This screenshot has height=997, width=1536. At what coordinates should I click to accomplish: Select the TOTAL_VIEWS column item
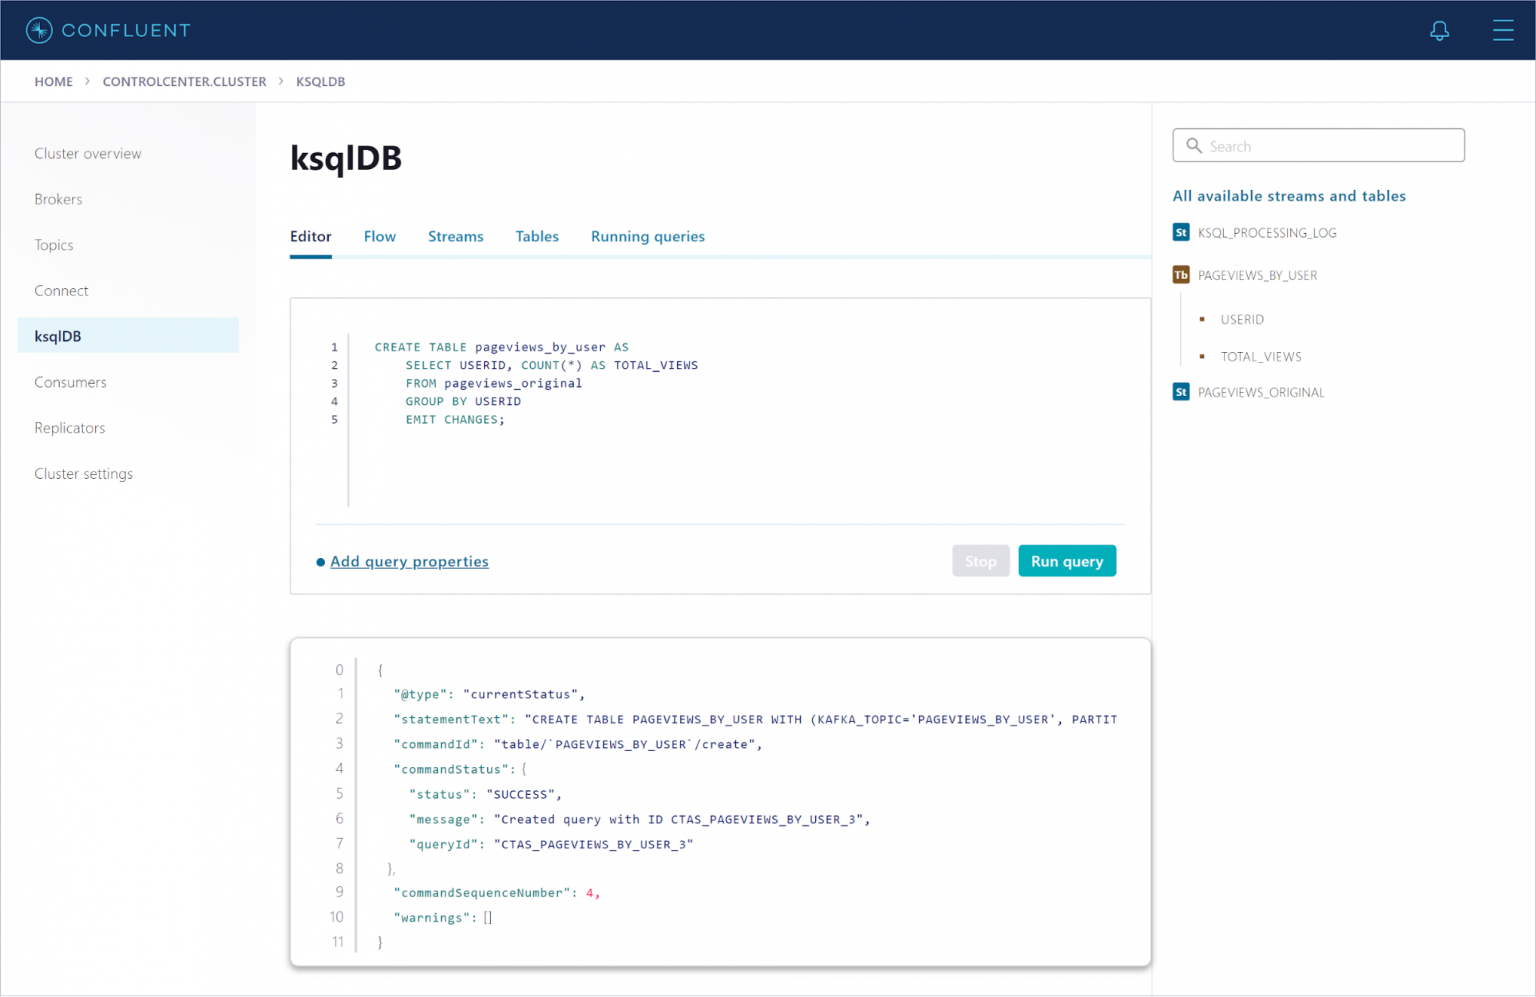tap(1260, 357)
